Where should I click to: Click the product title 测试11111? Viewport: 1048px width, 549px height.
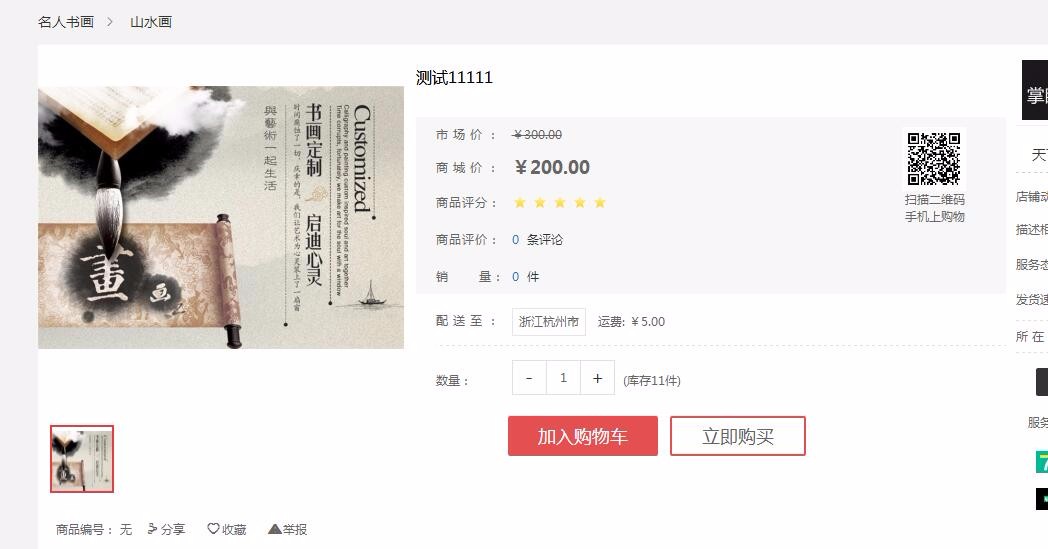pyautogui.click(x=454, y=78)
